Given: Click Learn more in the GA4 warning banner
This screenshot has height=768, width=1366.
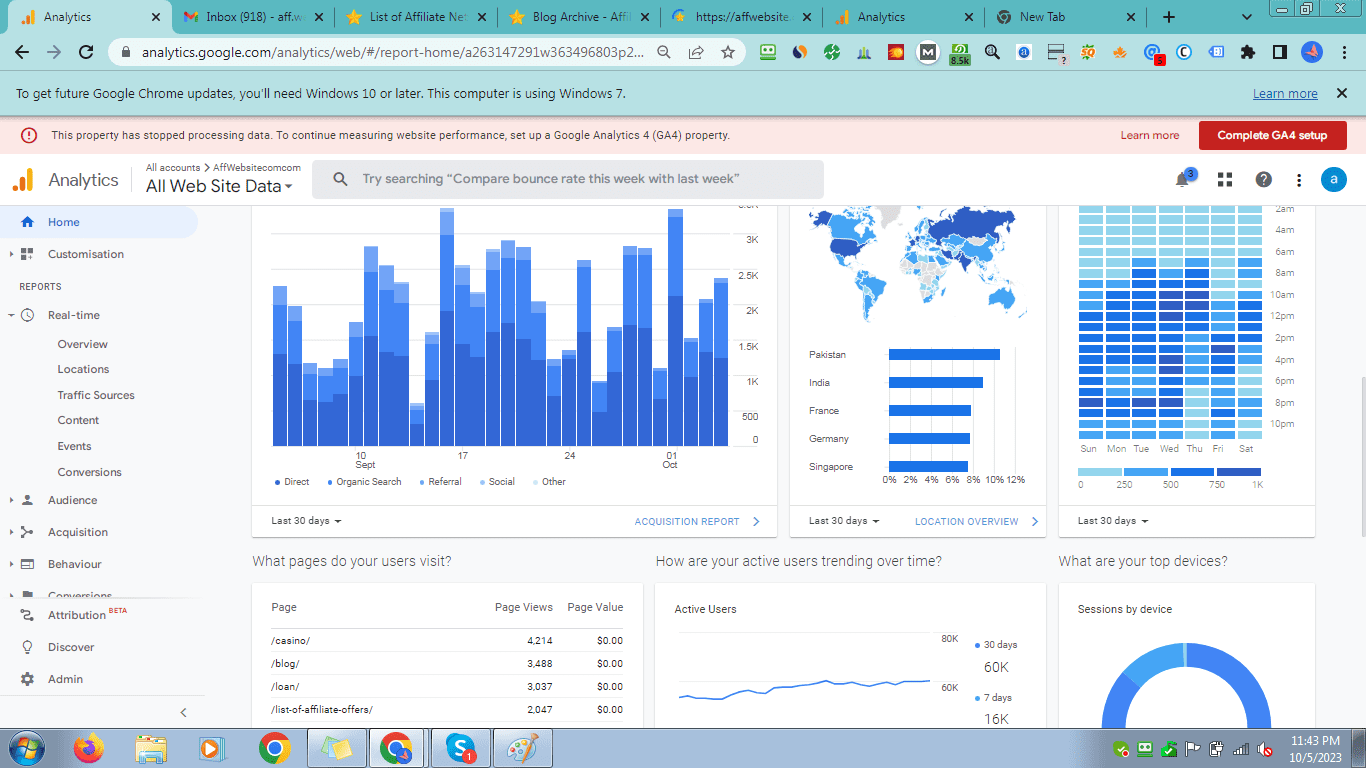Looking at the screenshot, I should [x=1149, y=135].
